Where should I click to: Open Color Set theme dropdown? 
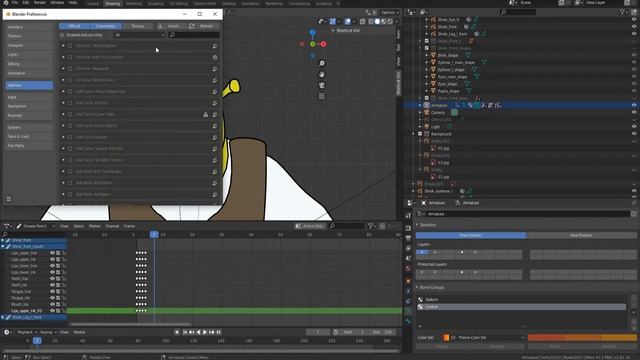click(484, 338)
